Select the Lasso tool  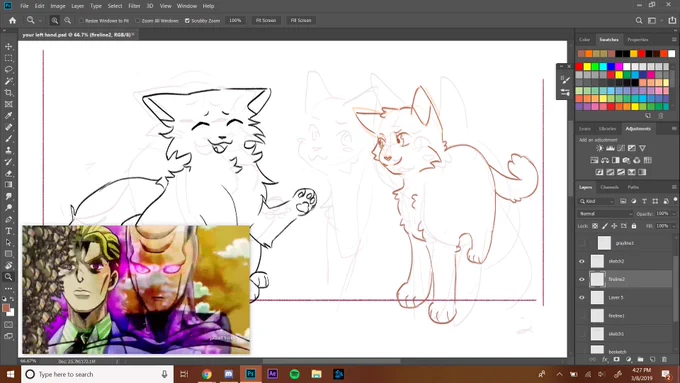coord(8,69)
